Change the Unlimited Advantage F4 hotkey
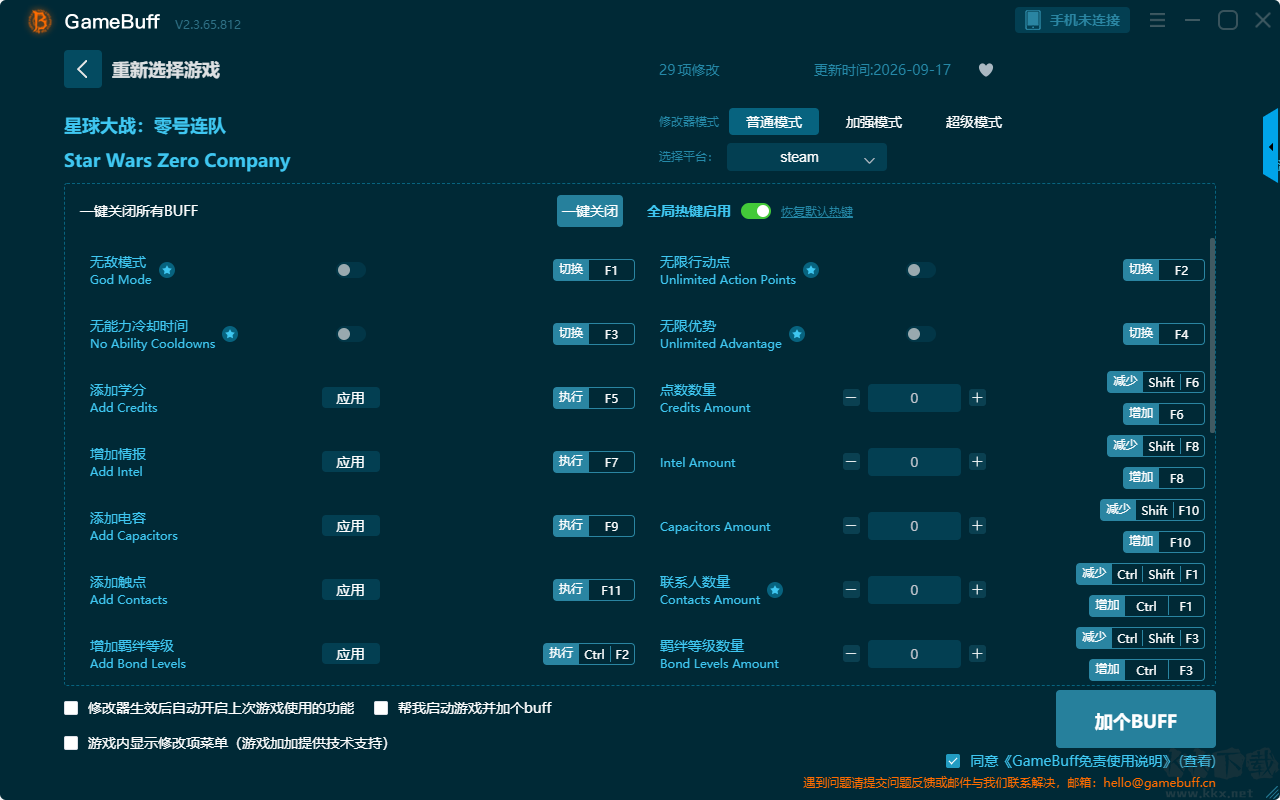 (1164, 334)
